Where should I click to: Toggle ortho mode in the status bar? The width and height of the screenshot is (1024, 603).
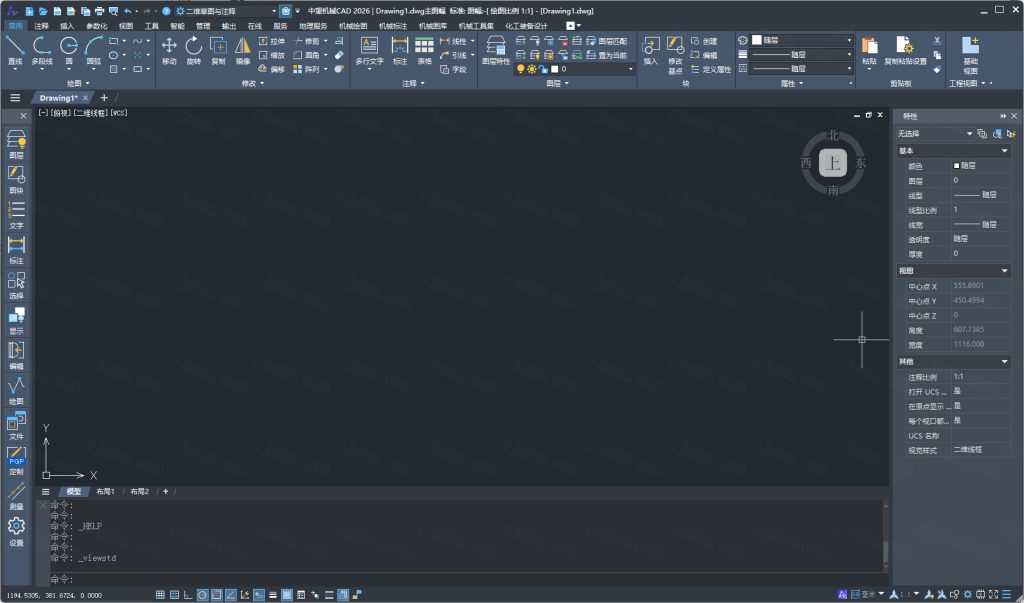(x=188, y=595)
